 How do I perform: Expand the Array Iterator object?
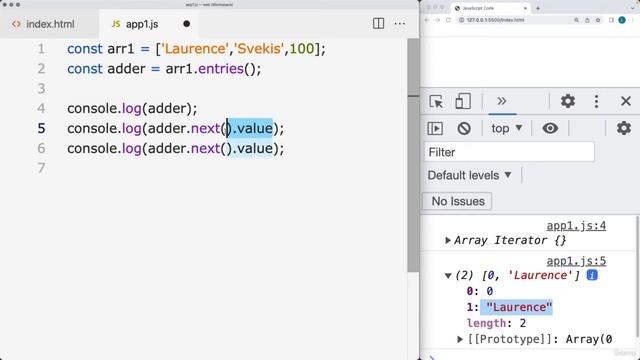point(448,240)
